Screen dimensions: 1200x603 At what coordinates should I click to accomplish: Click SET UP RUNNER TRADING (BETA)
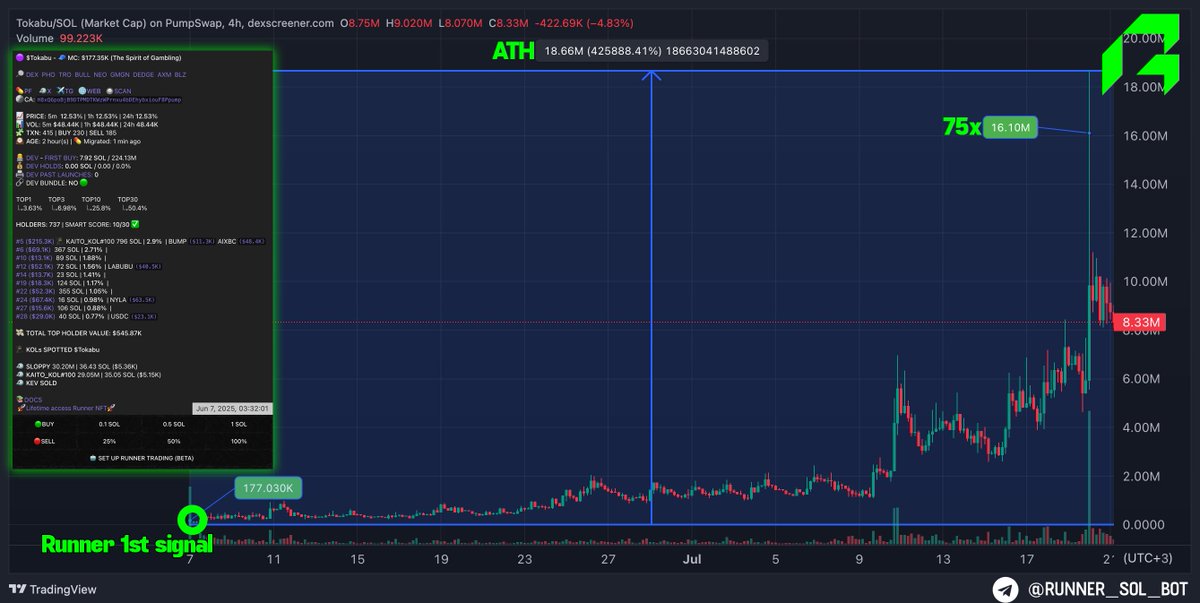[142, 459]
